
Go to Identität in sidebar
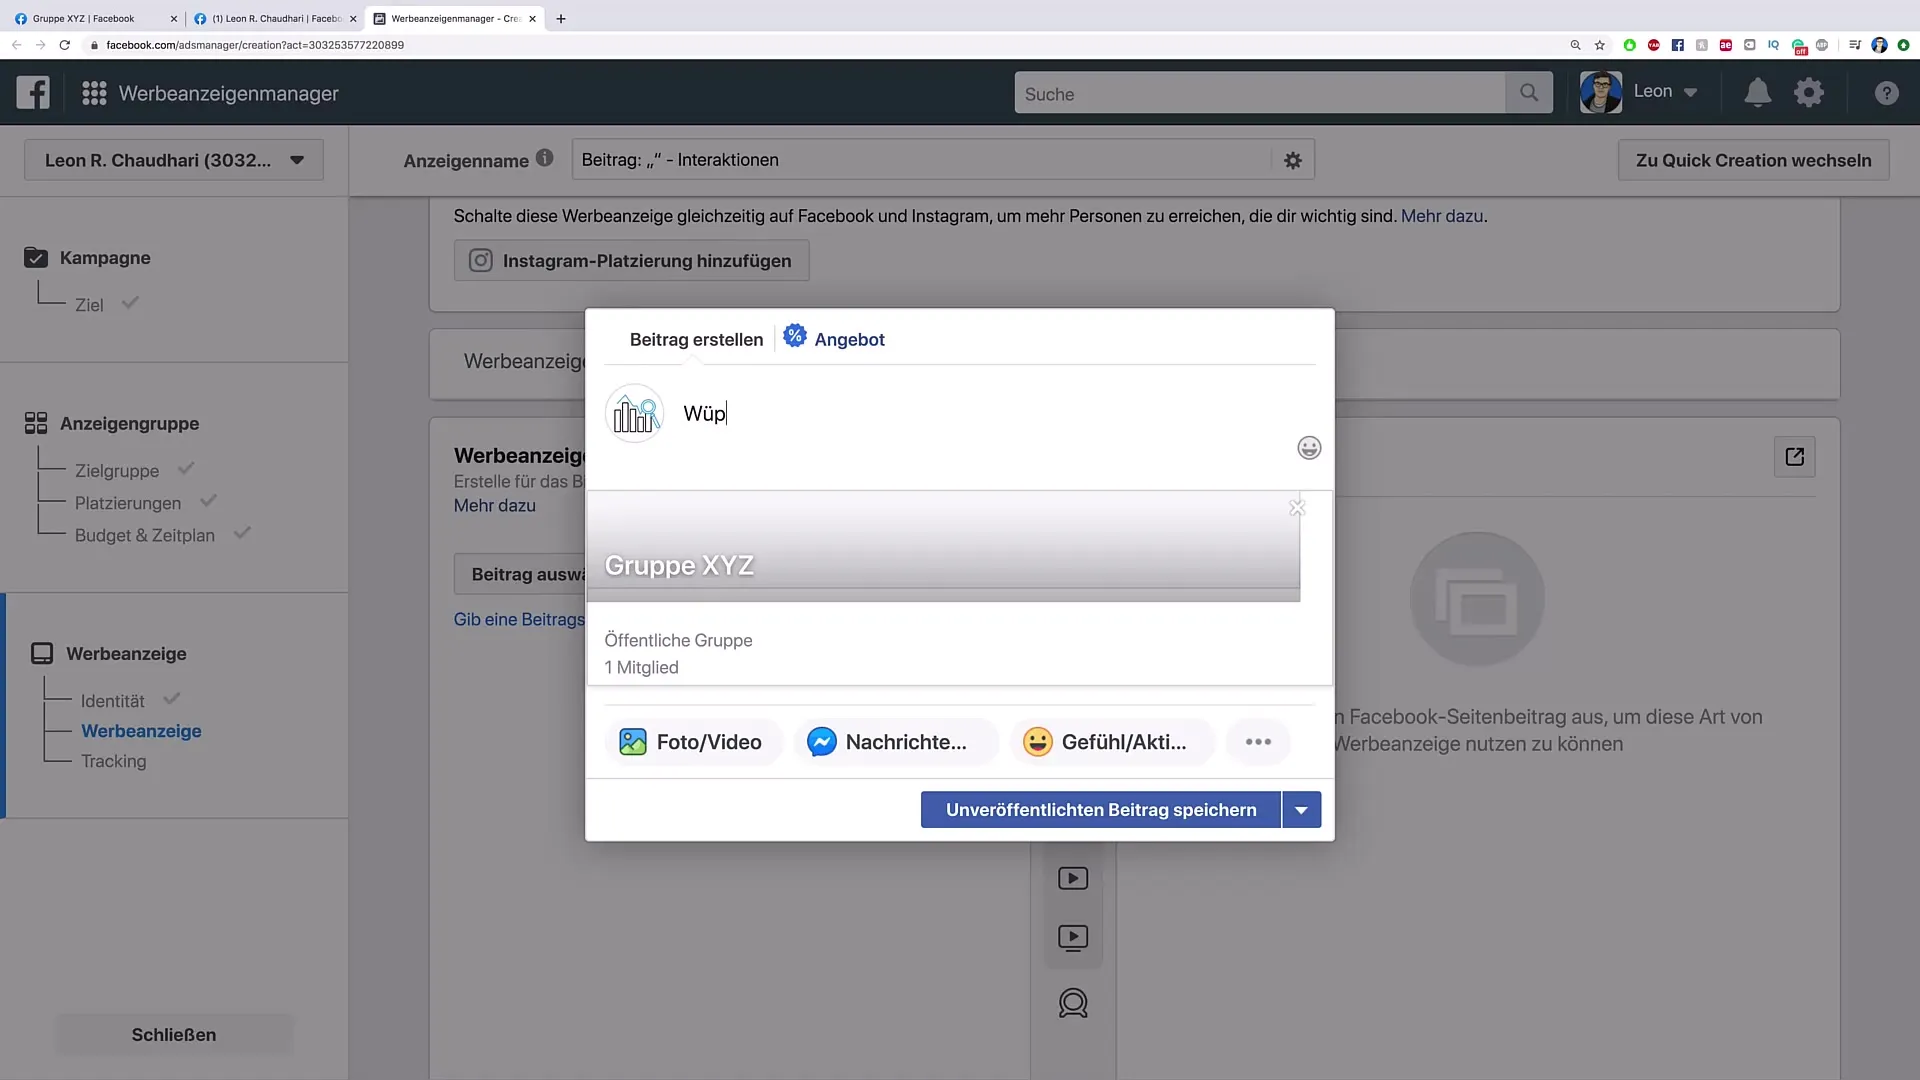click(x=113, y=701)
